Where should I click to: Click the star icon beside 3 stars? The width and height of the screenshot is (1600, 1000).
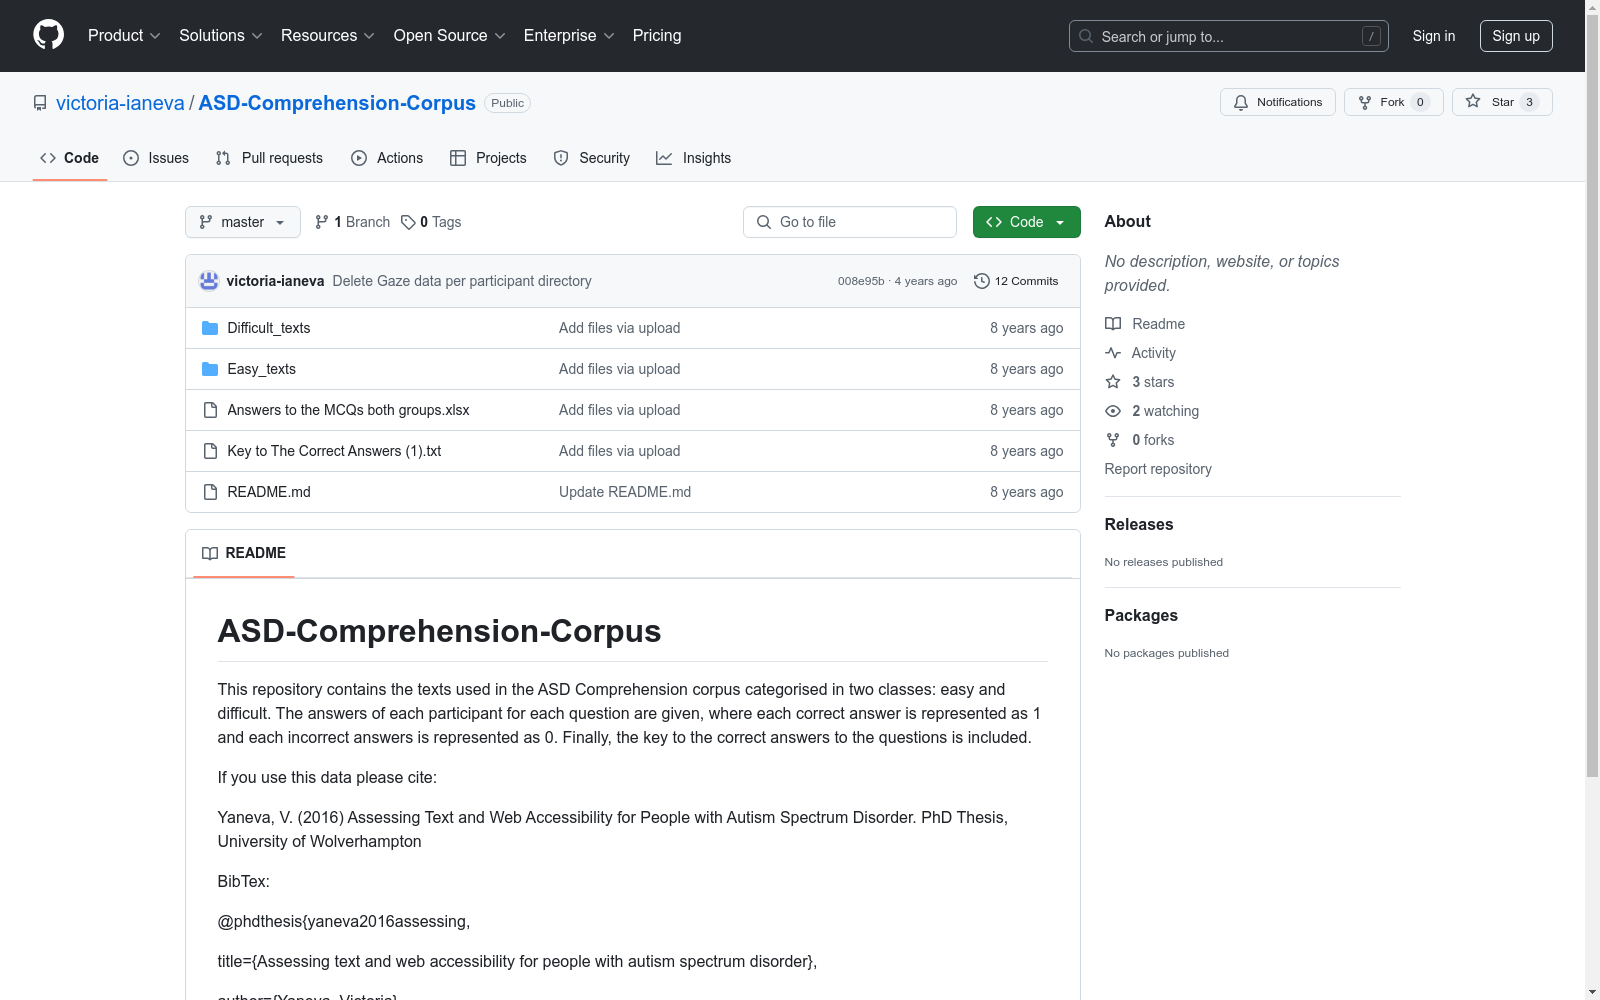[1113, 382]
